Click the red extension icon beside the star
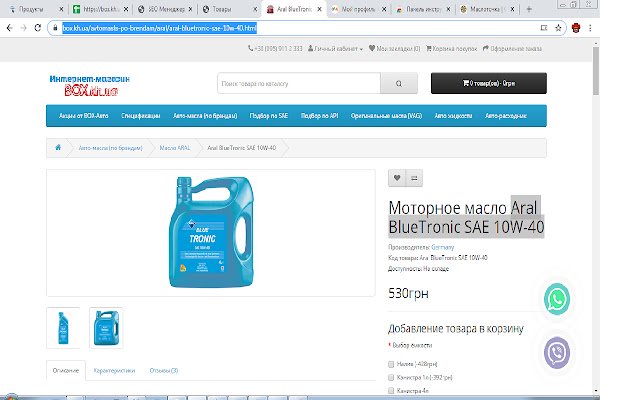640x400 pixels. tap(576, 28)
